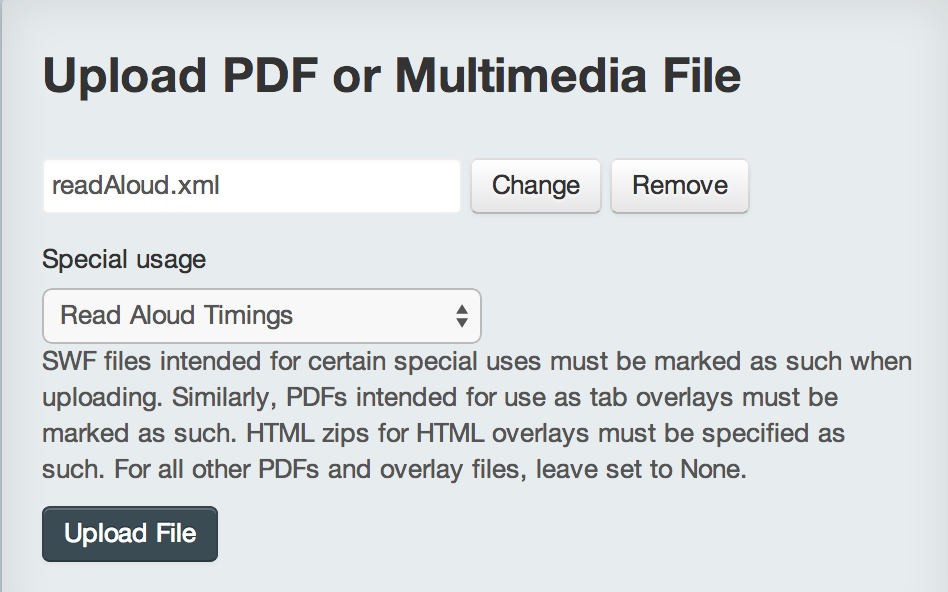
Task: Click the Change button
Action: (536, 186)
